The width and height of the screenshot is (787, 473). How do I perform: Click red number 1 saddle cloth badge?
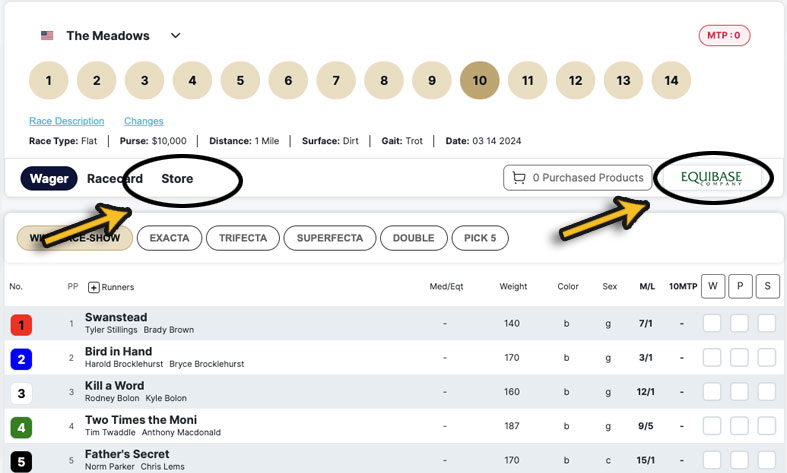pyautogui.click(x=21, y=325)
